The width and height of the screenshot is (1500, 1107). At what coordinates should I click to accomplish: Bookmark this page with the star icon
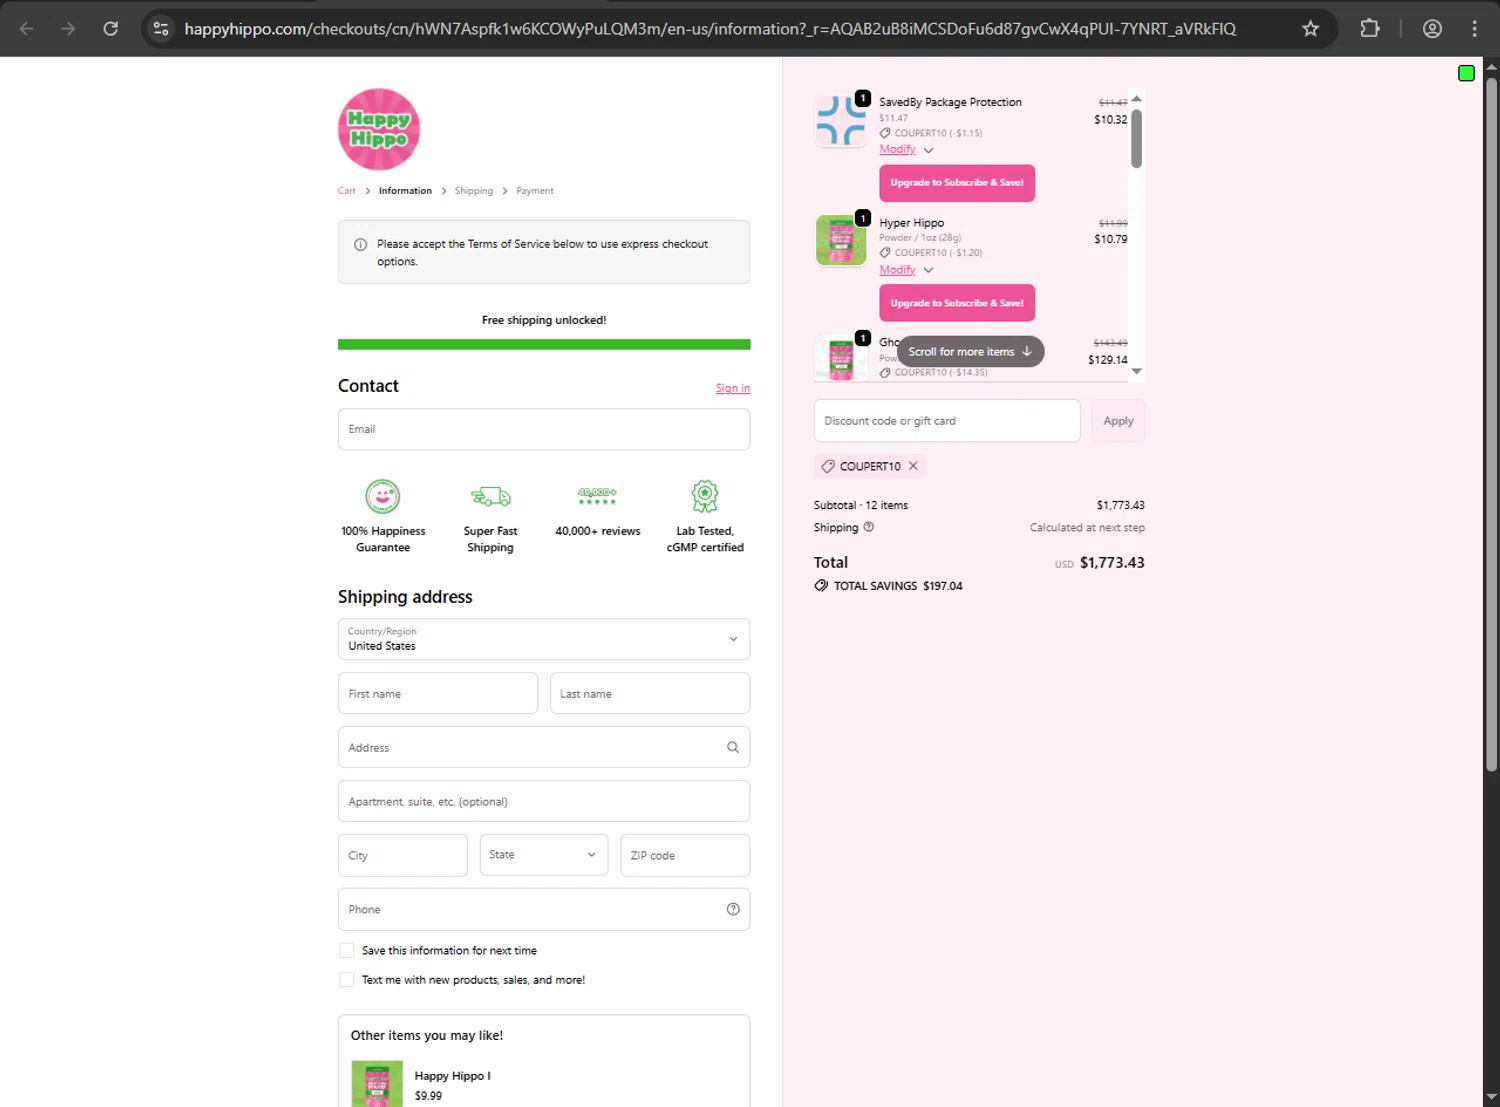pos(1310,29)
